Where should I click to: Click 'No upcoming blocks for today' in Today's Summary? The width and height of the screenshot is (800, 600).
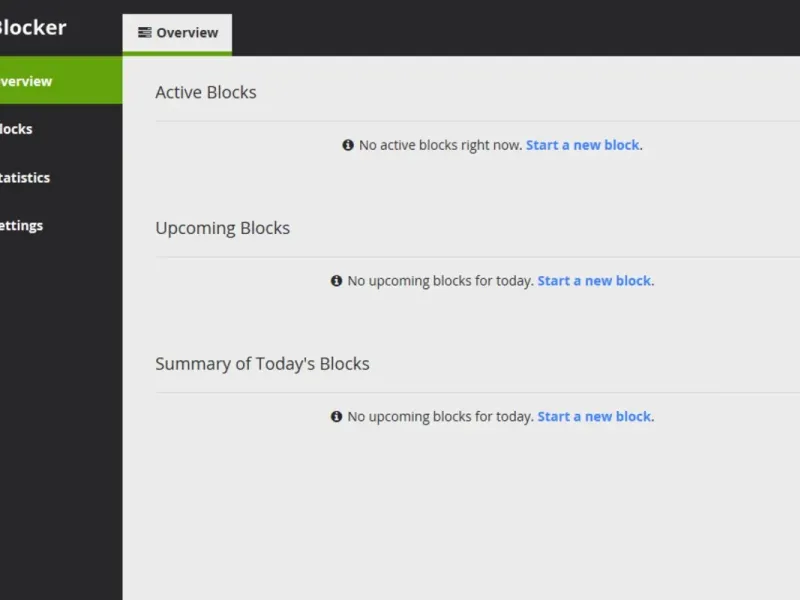click(x=440, y=417)
